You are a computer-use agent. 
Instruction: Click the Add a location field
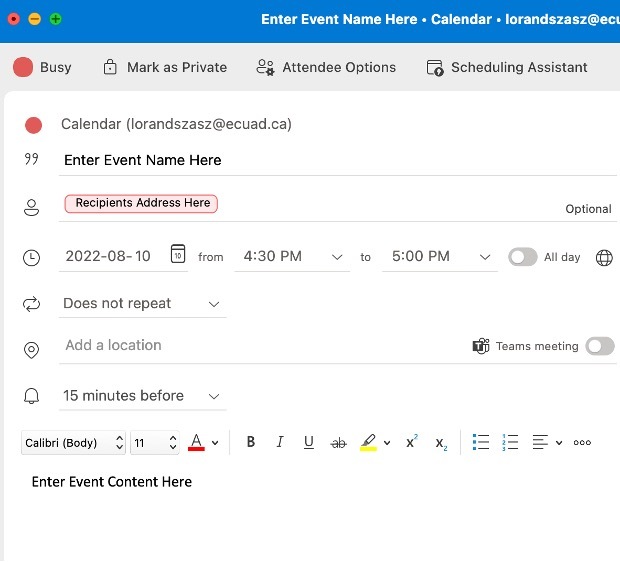[261, 345]
